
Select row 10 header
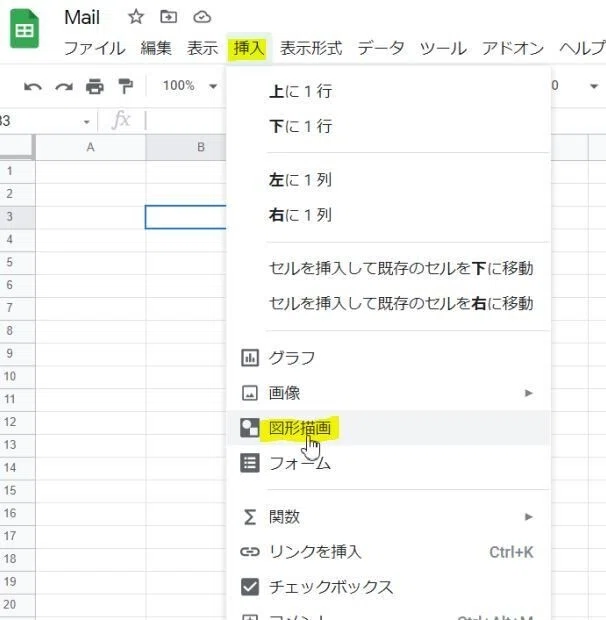click(x=17, y=376)
